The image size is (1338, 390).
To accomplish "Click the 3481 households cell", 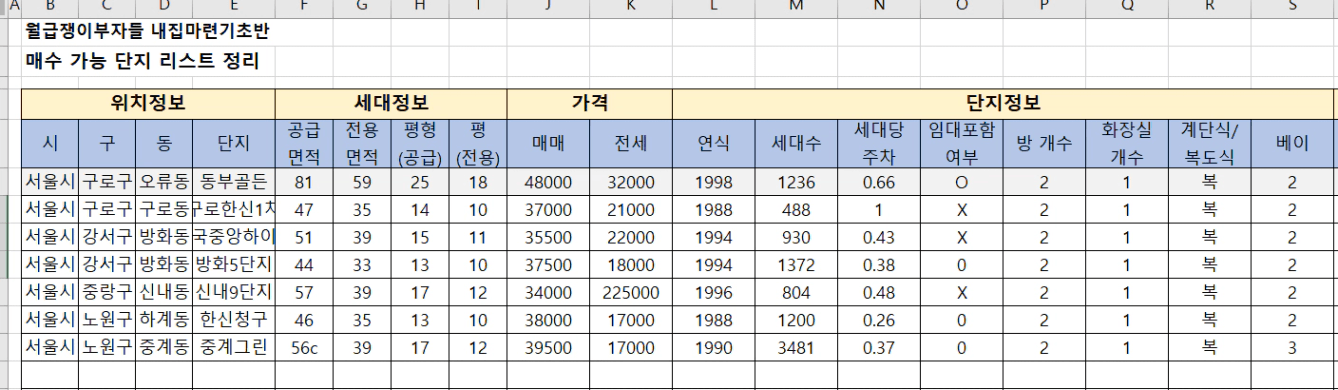I will pyautogui.click(x=796, y=348).
